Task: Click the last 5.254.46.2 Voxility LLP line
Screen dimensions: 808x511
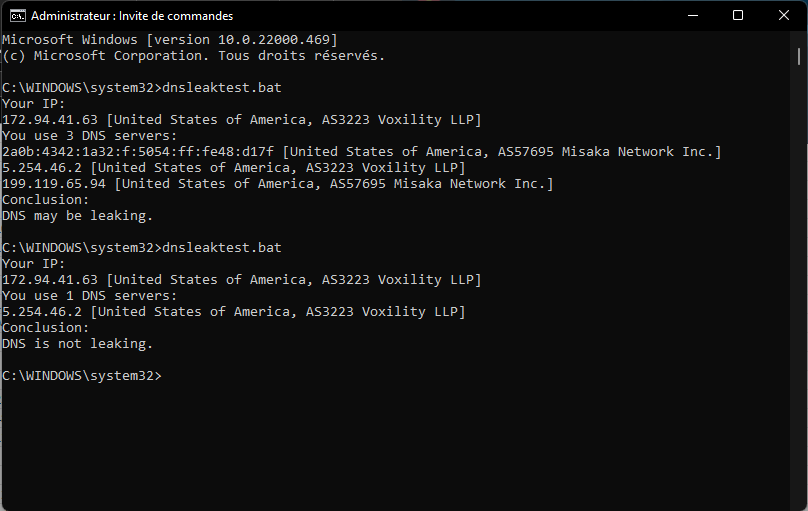Action: [x=234, y=312]
